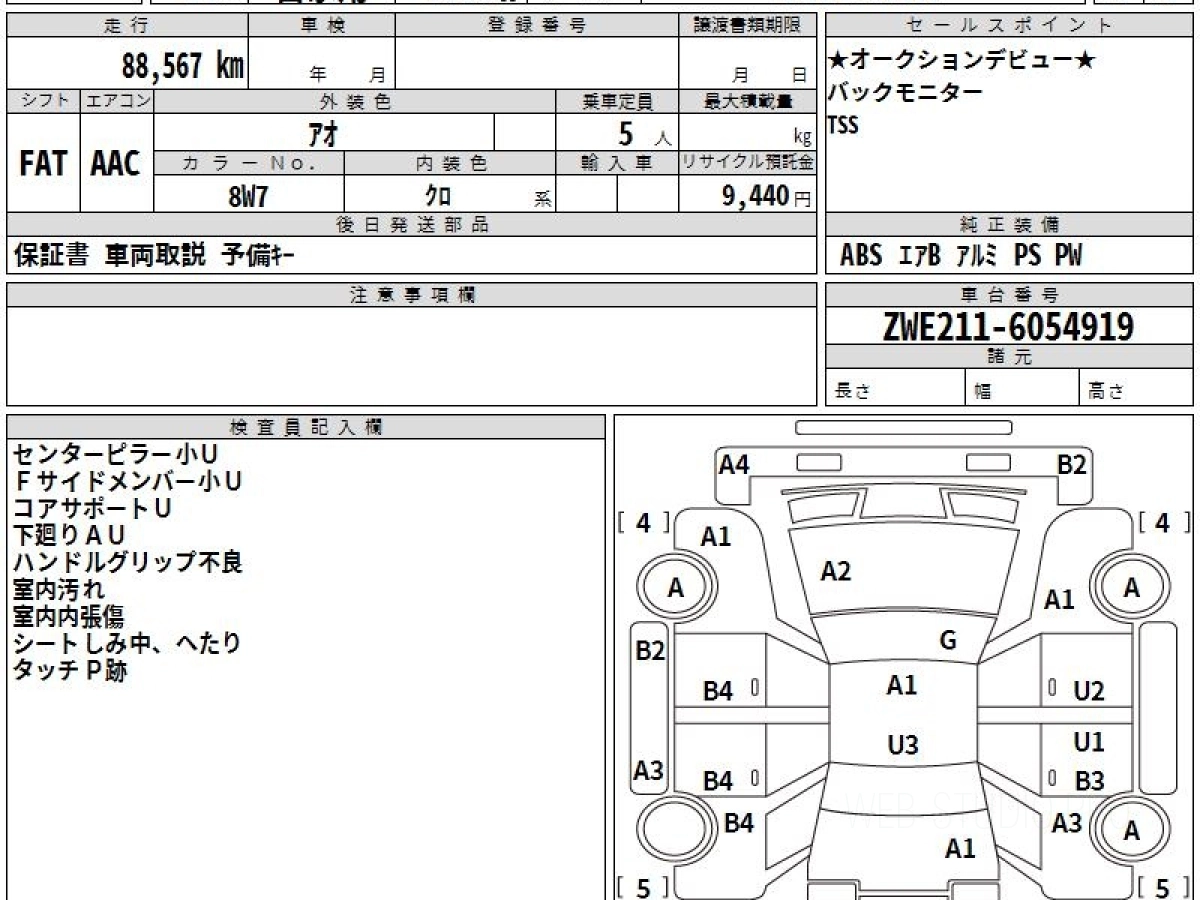Viewport: 1200px width, 900px height.
Task: Click the 走行 column header
Action: click(127, 26)
